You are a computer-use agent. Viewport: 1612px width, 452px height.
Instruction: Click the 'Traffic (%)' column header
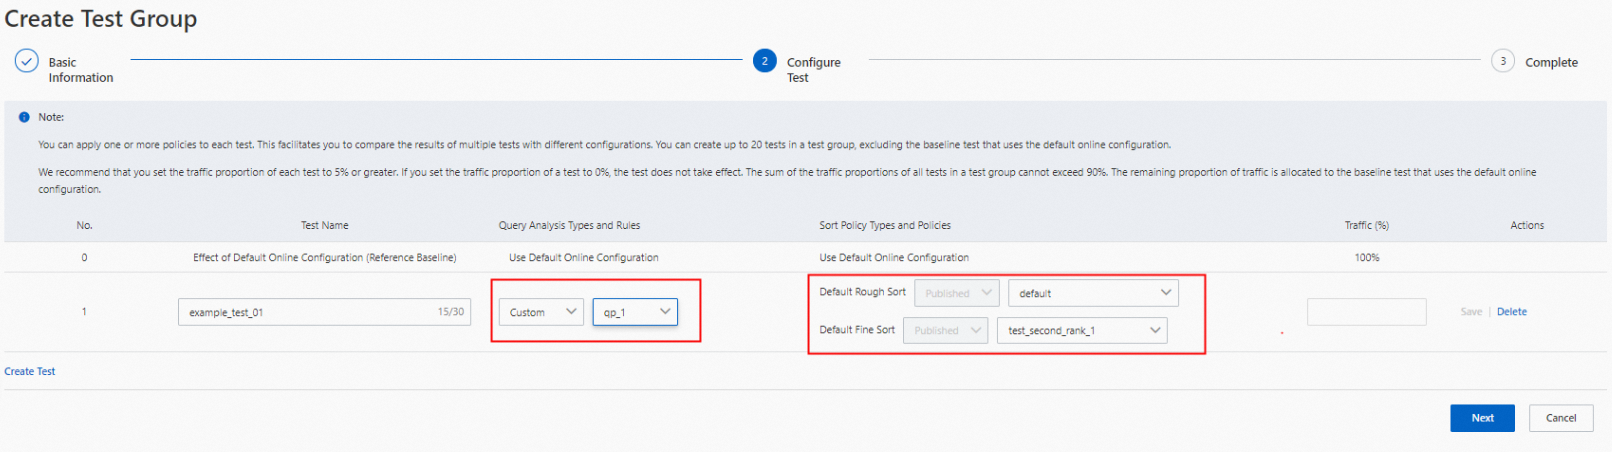click(1366, 225)
